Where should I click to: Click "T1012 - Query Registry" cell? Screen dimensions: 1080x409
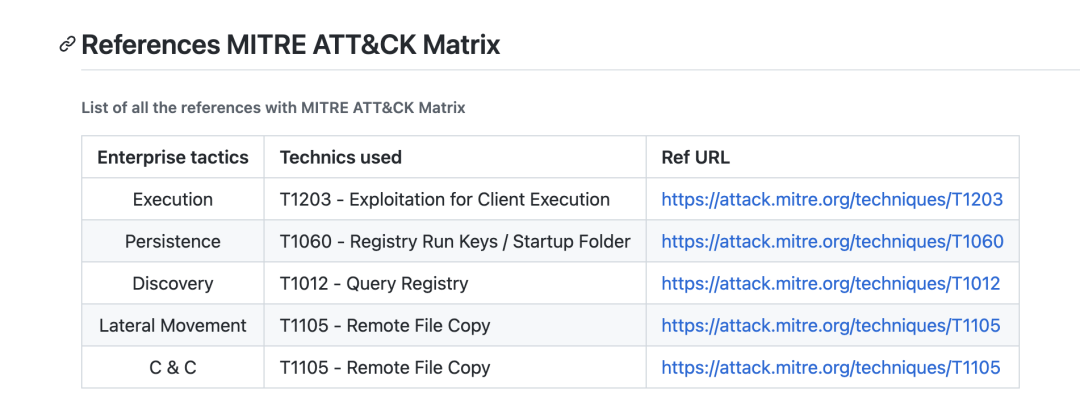click(455, 284)
